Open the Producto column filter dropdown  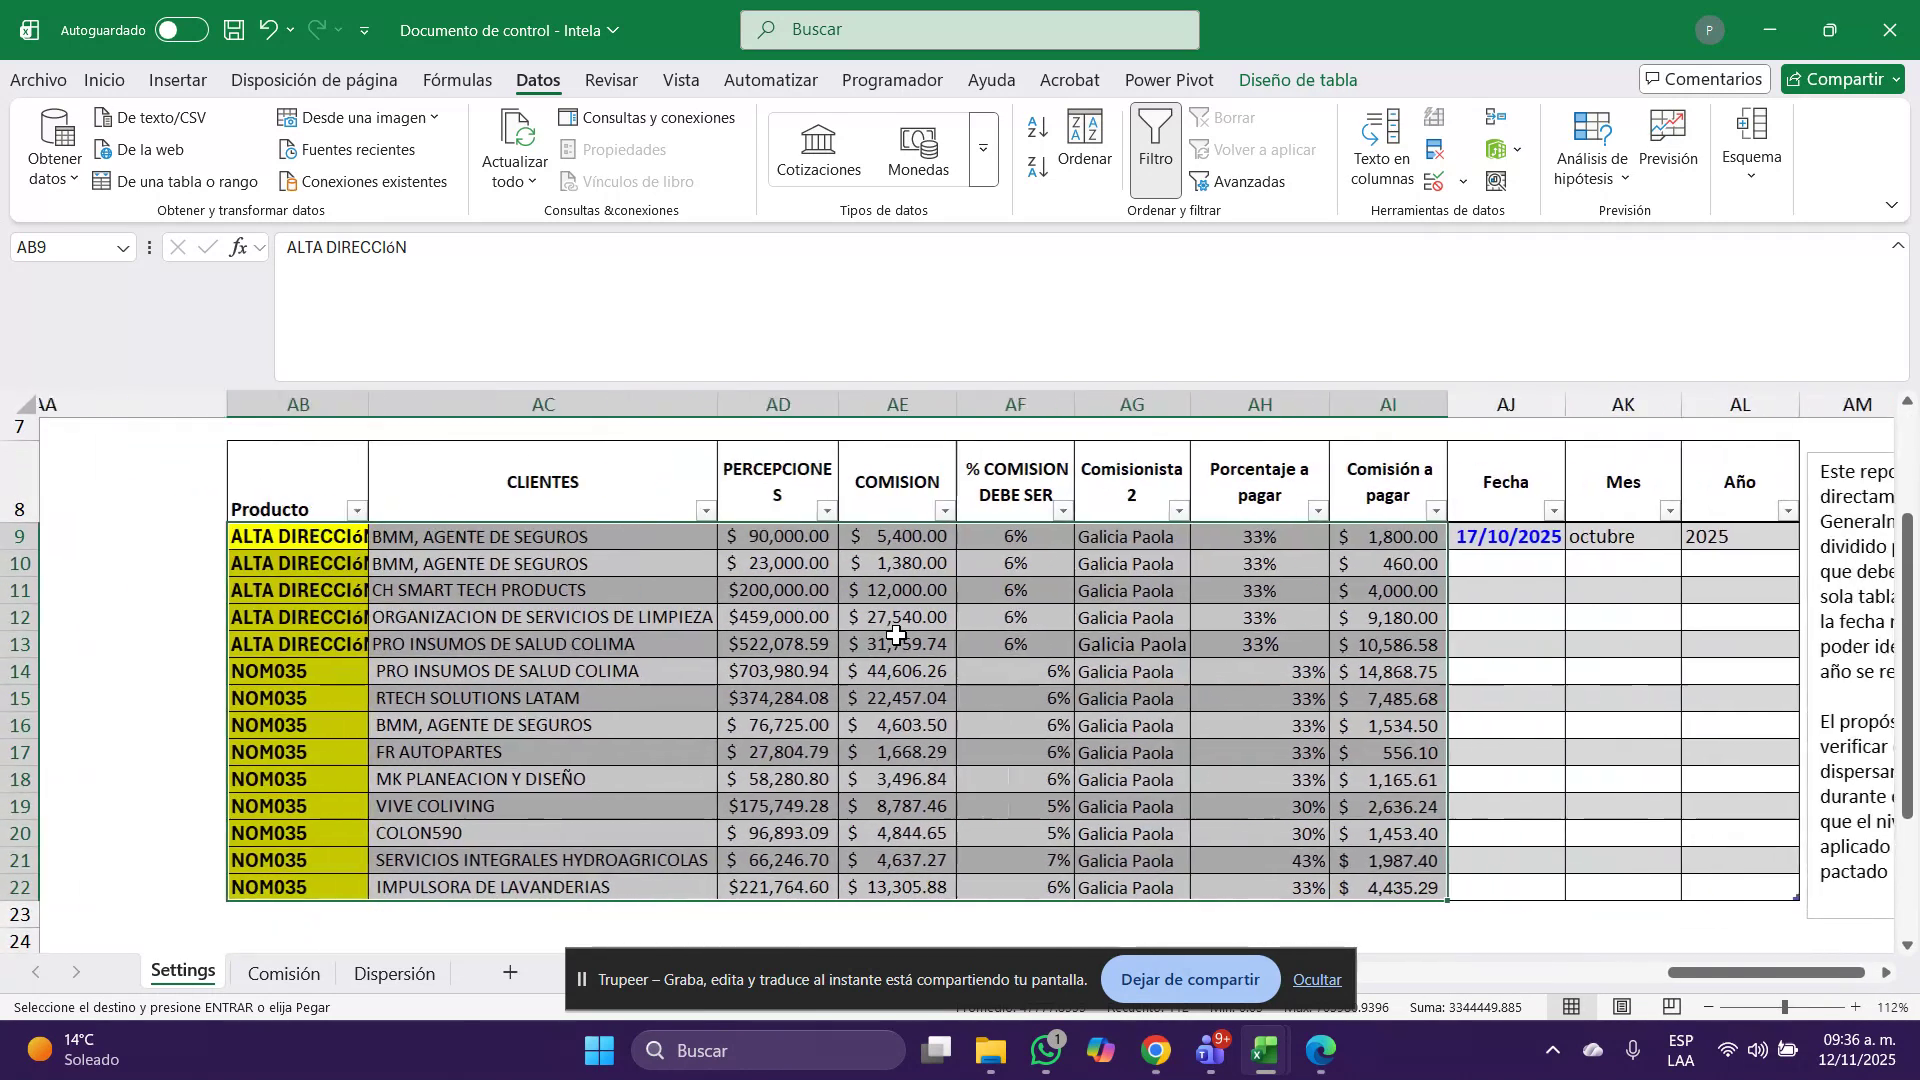tap(357, 510)
